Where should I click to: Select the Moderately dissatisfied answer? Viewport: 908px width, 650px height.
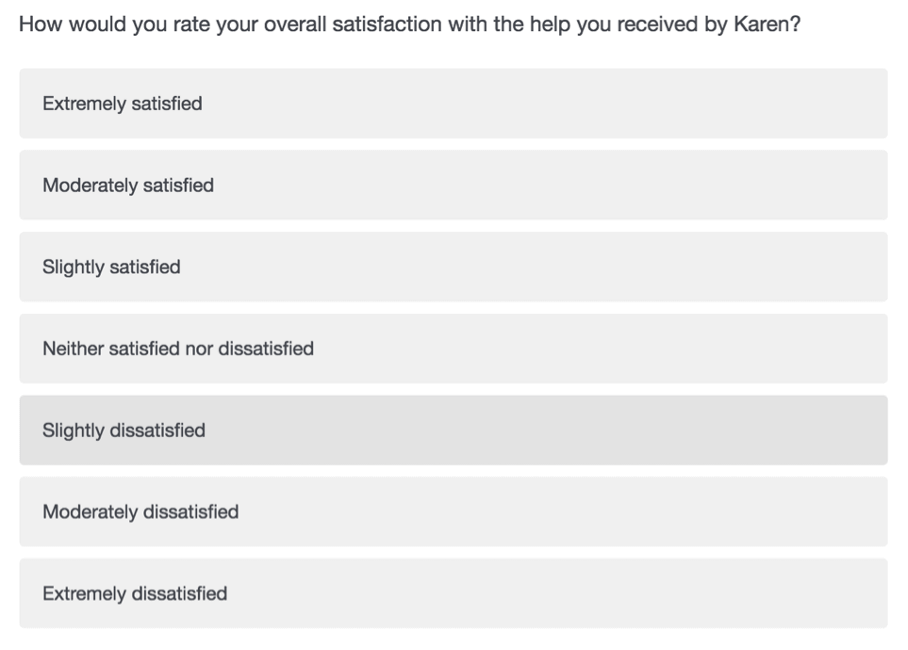point(453,512)
